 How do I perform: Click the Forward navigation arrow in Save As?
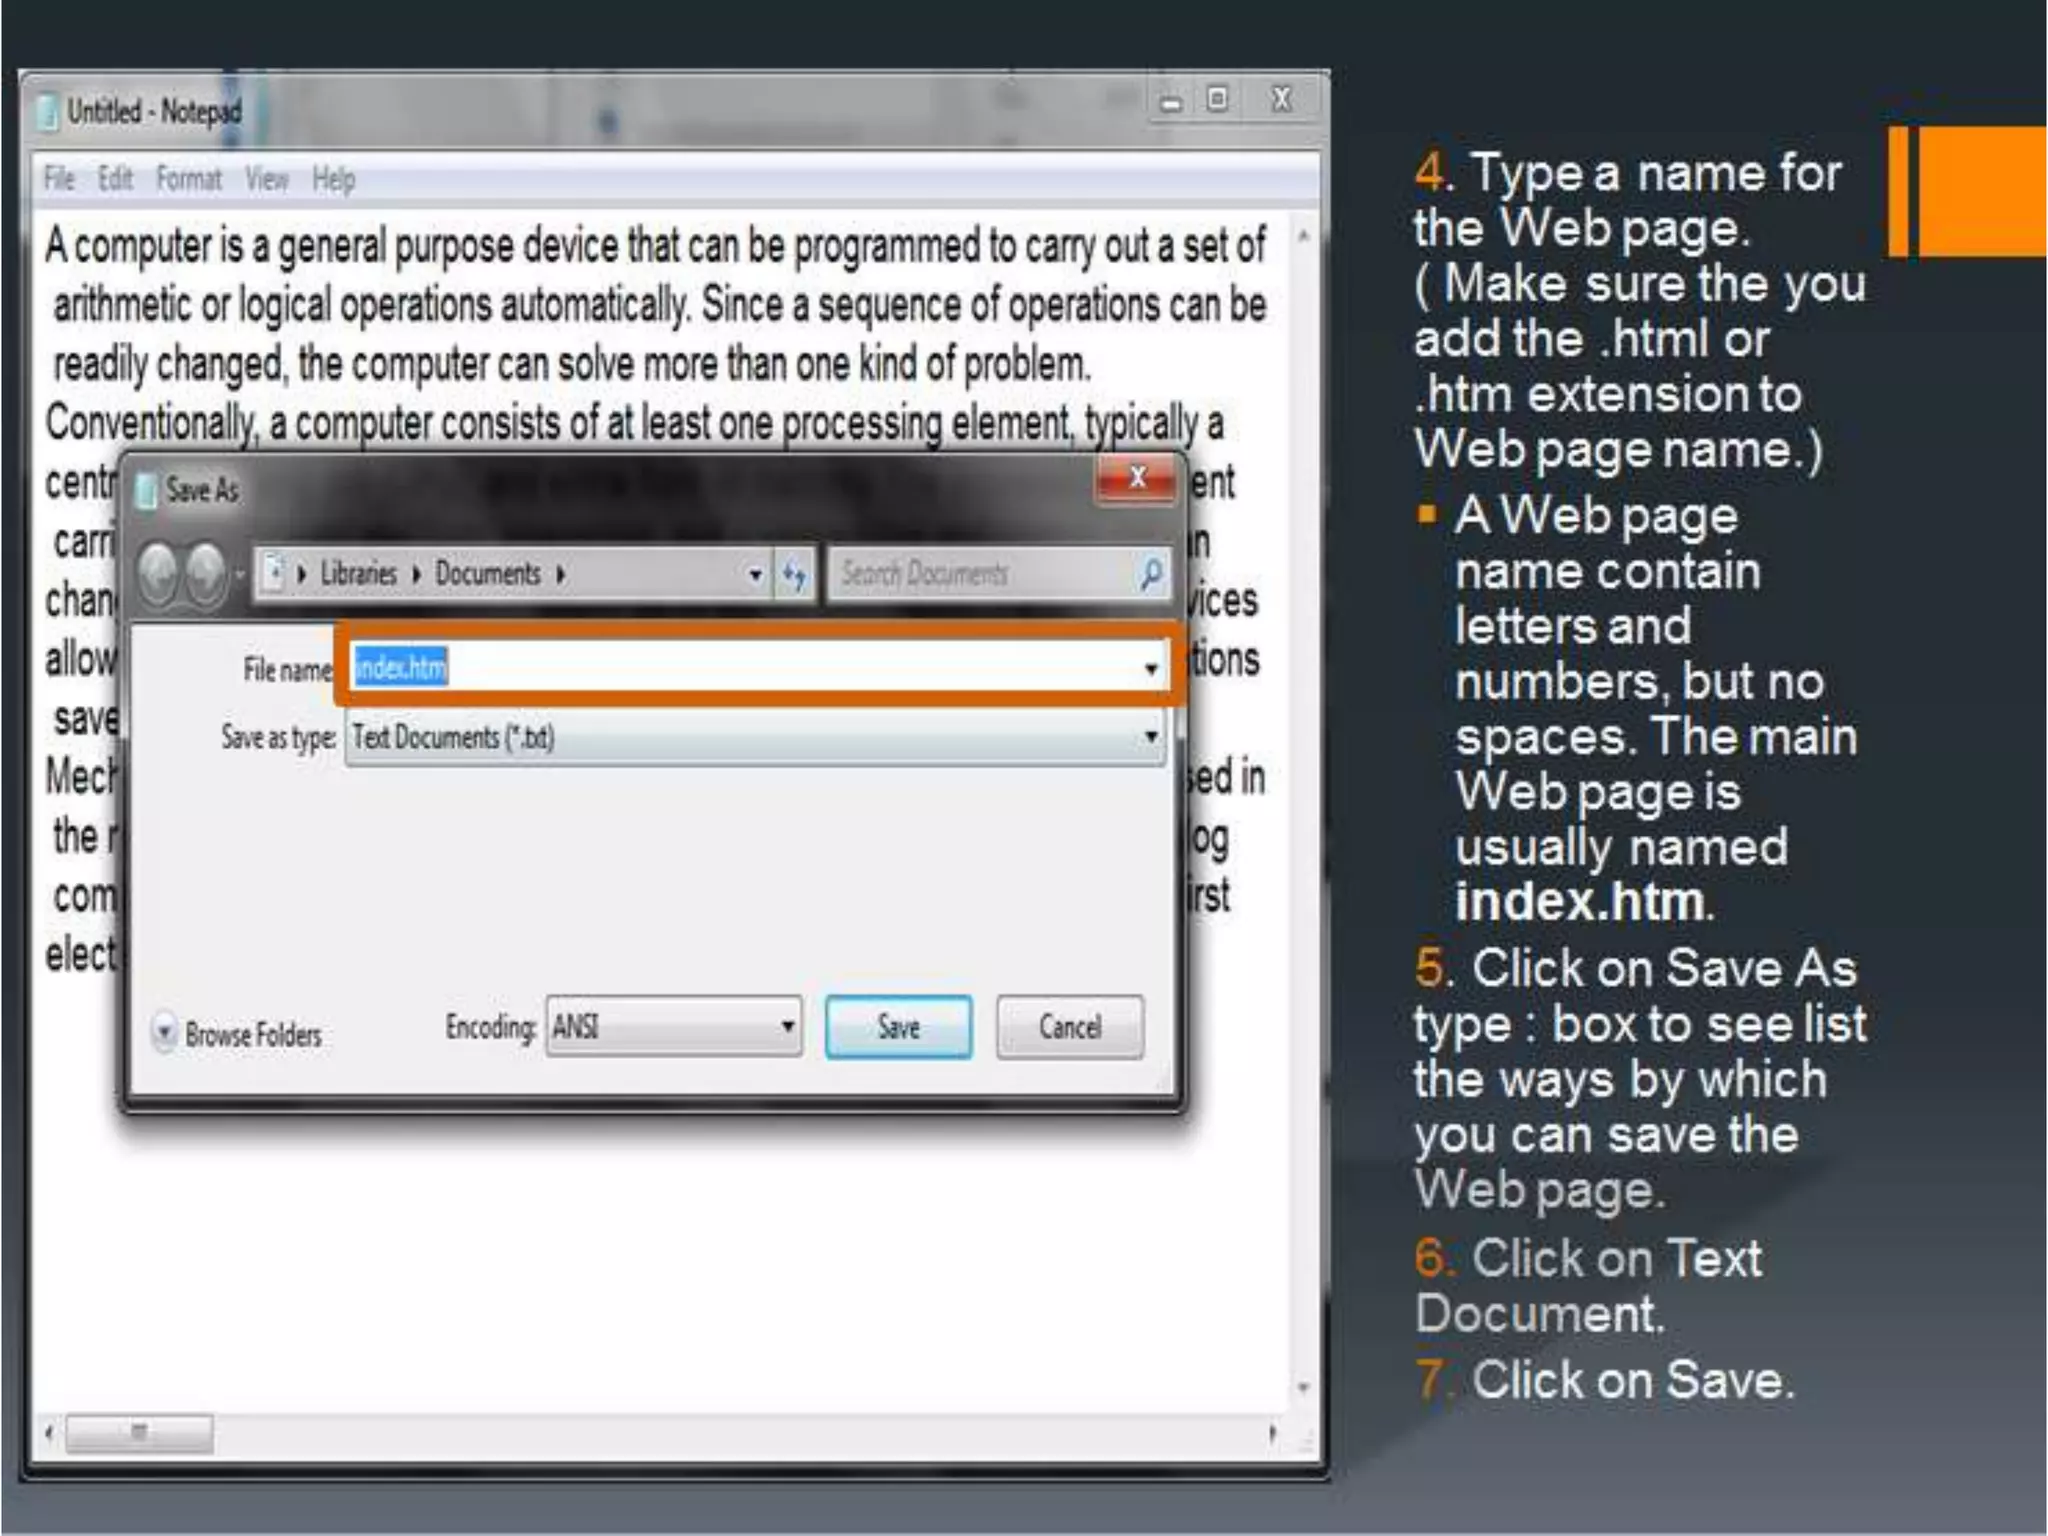[x=206, y=574]
